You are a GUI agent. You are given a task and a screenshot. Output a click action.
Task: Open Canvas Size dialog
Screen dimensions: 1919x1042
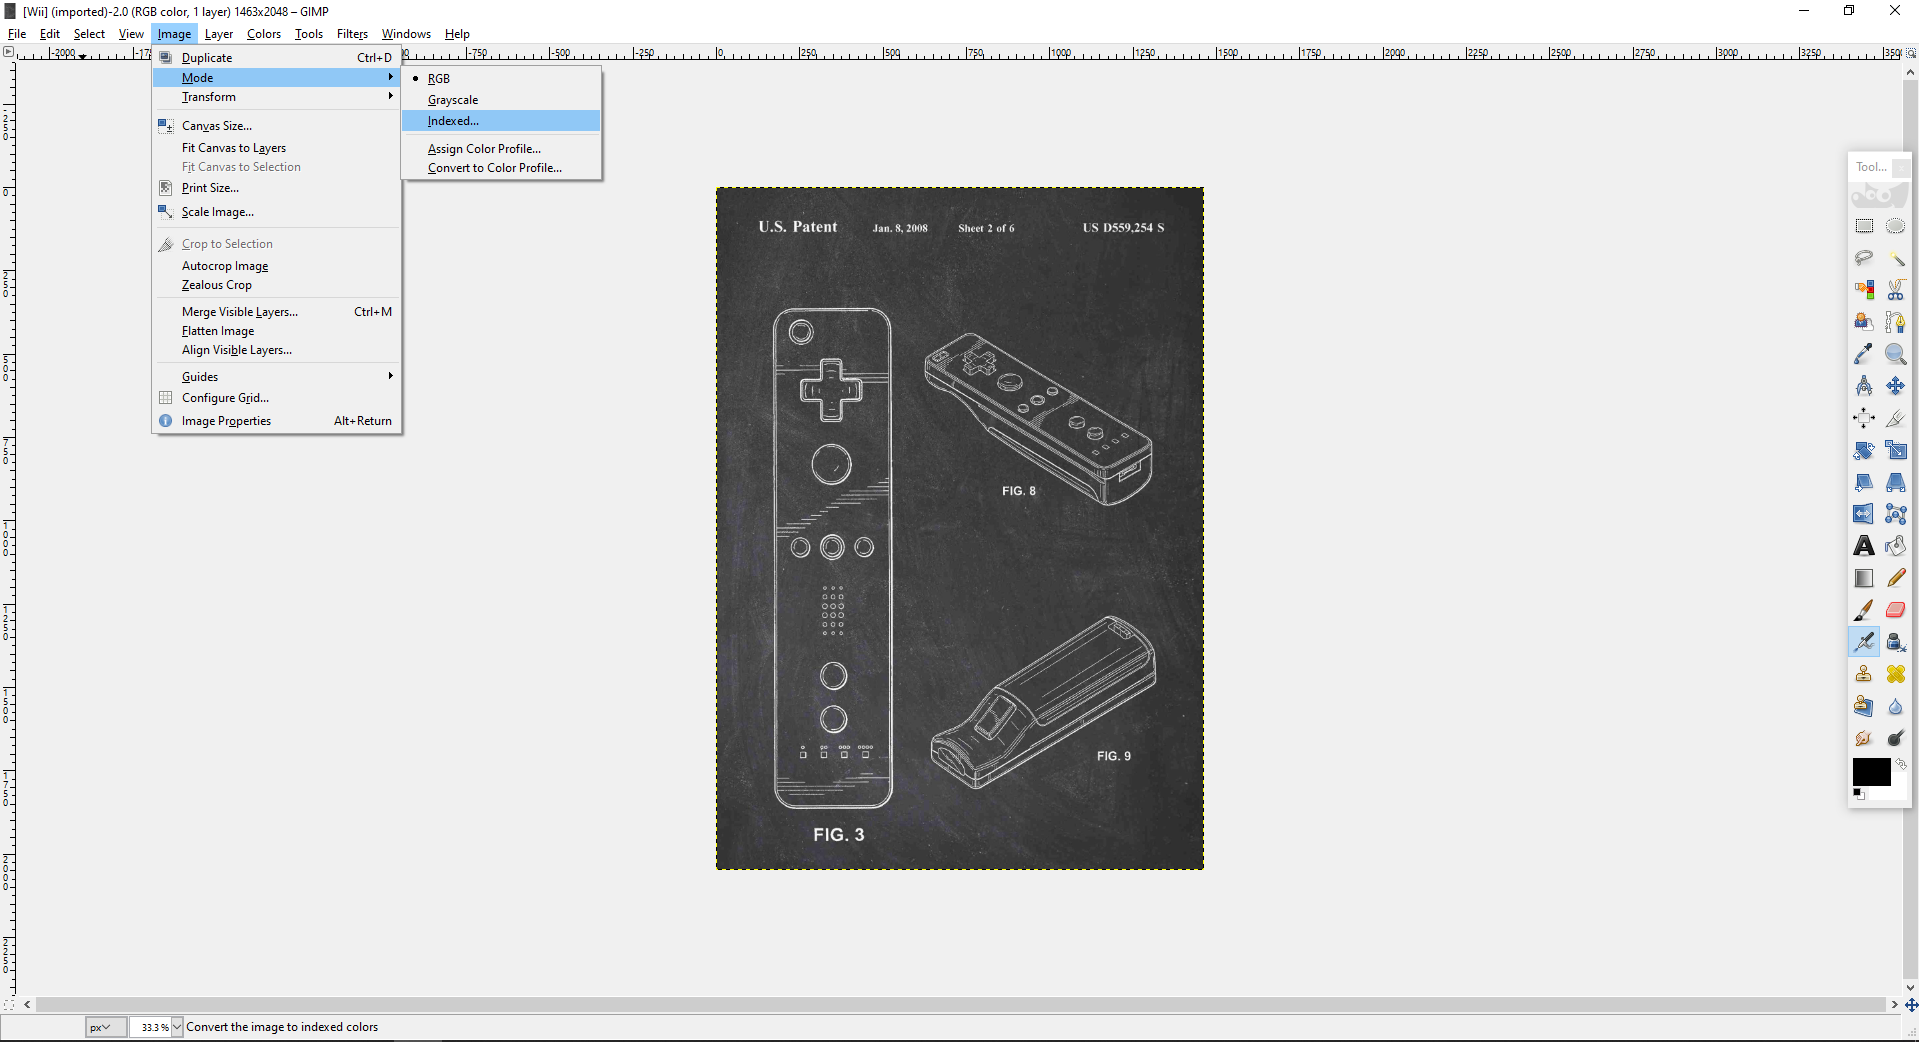point(216,125)
